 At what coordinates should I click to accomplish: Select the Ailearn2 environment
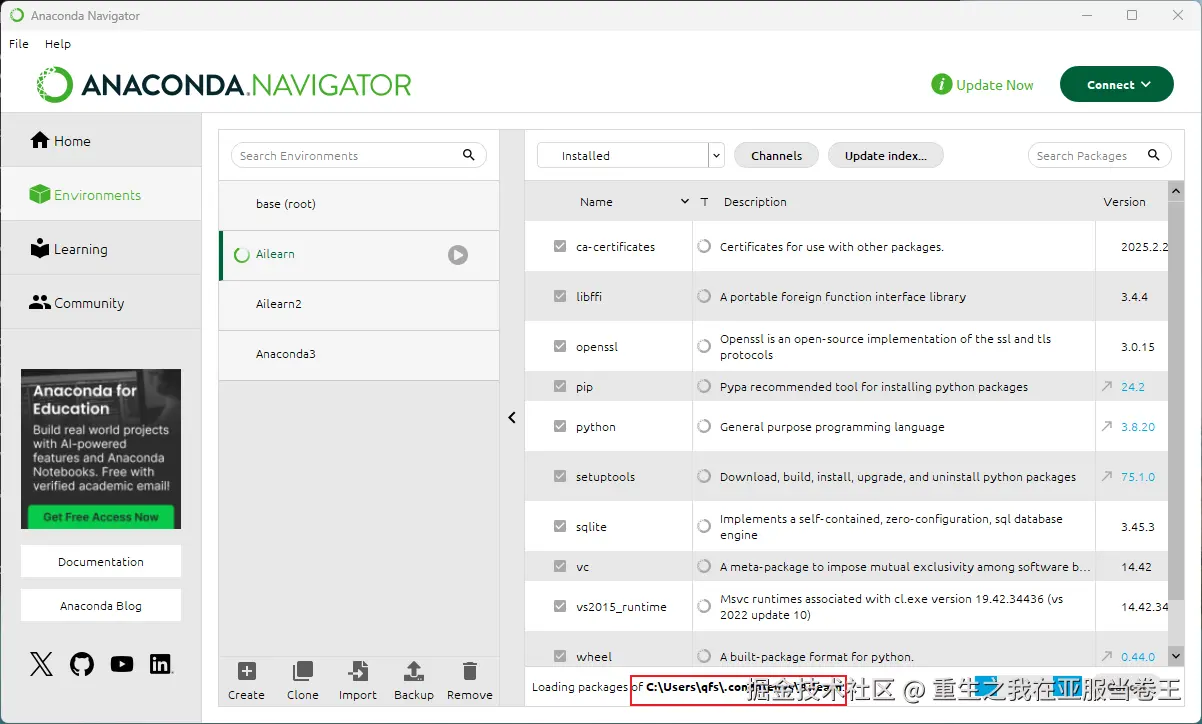point(359,305)
